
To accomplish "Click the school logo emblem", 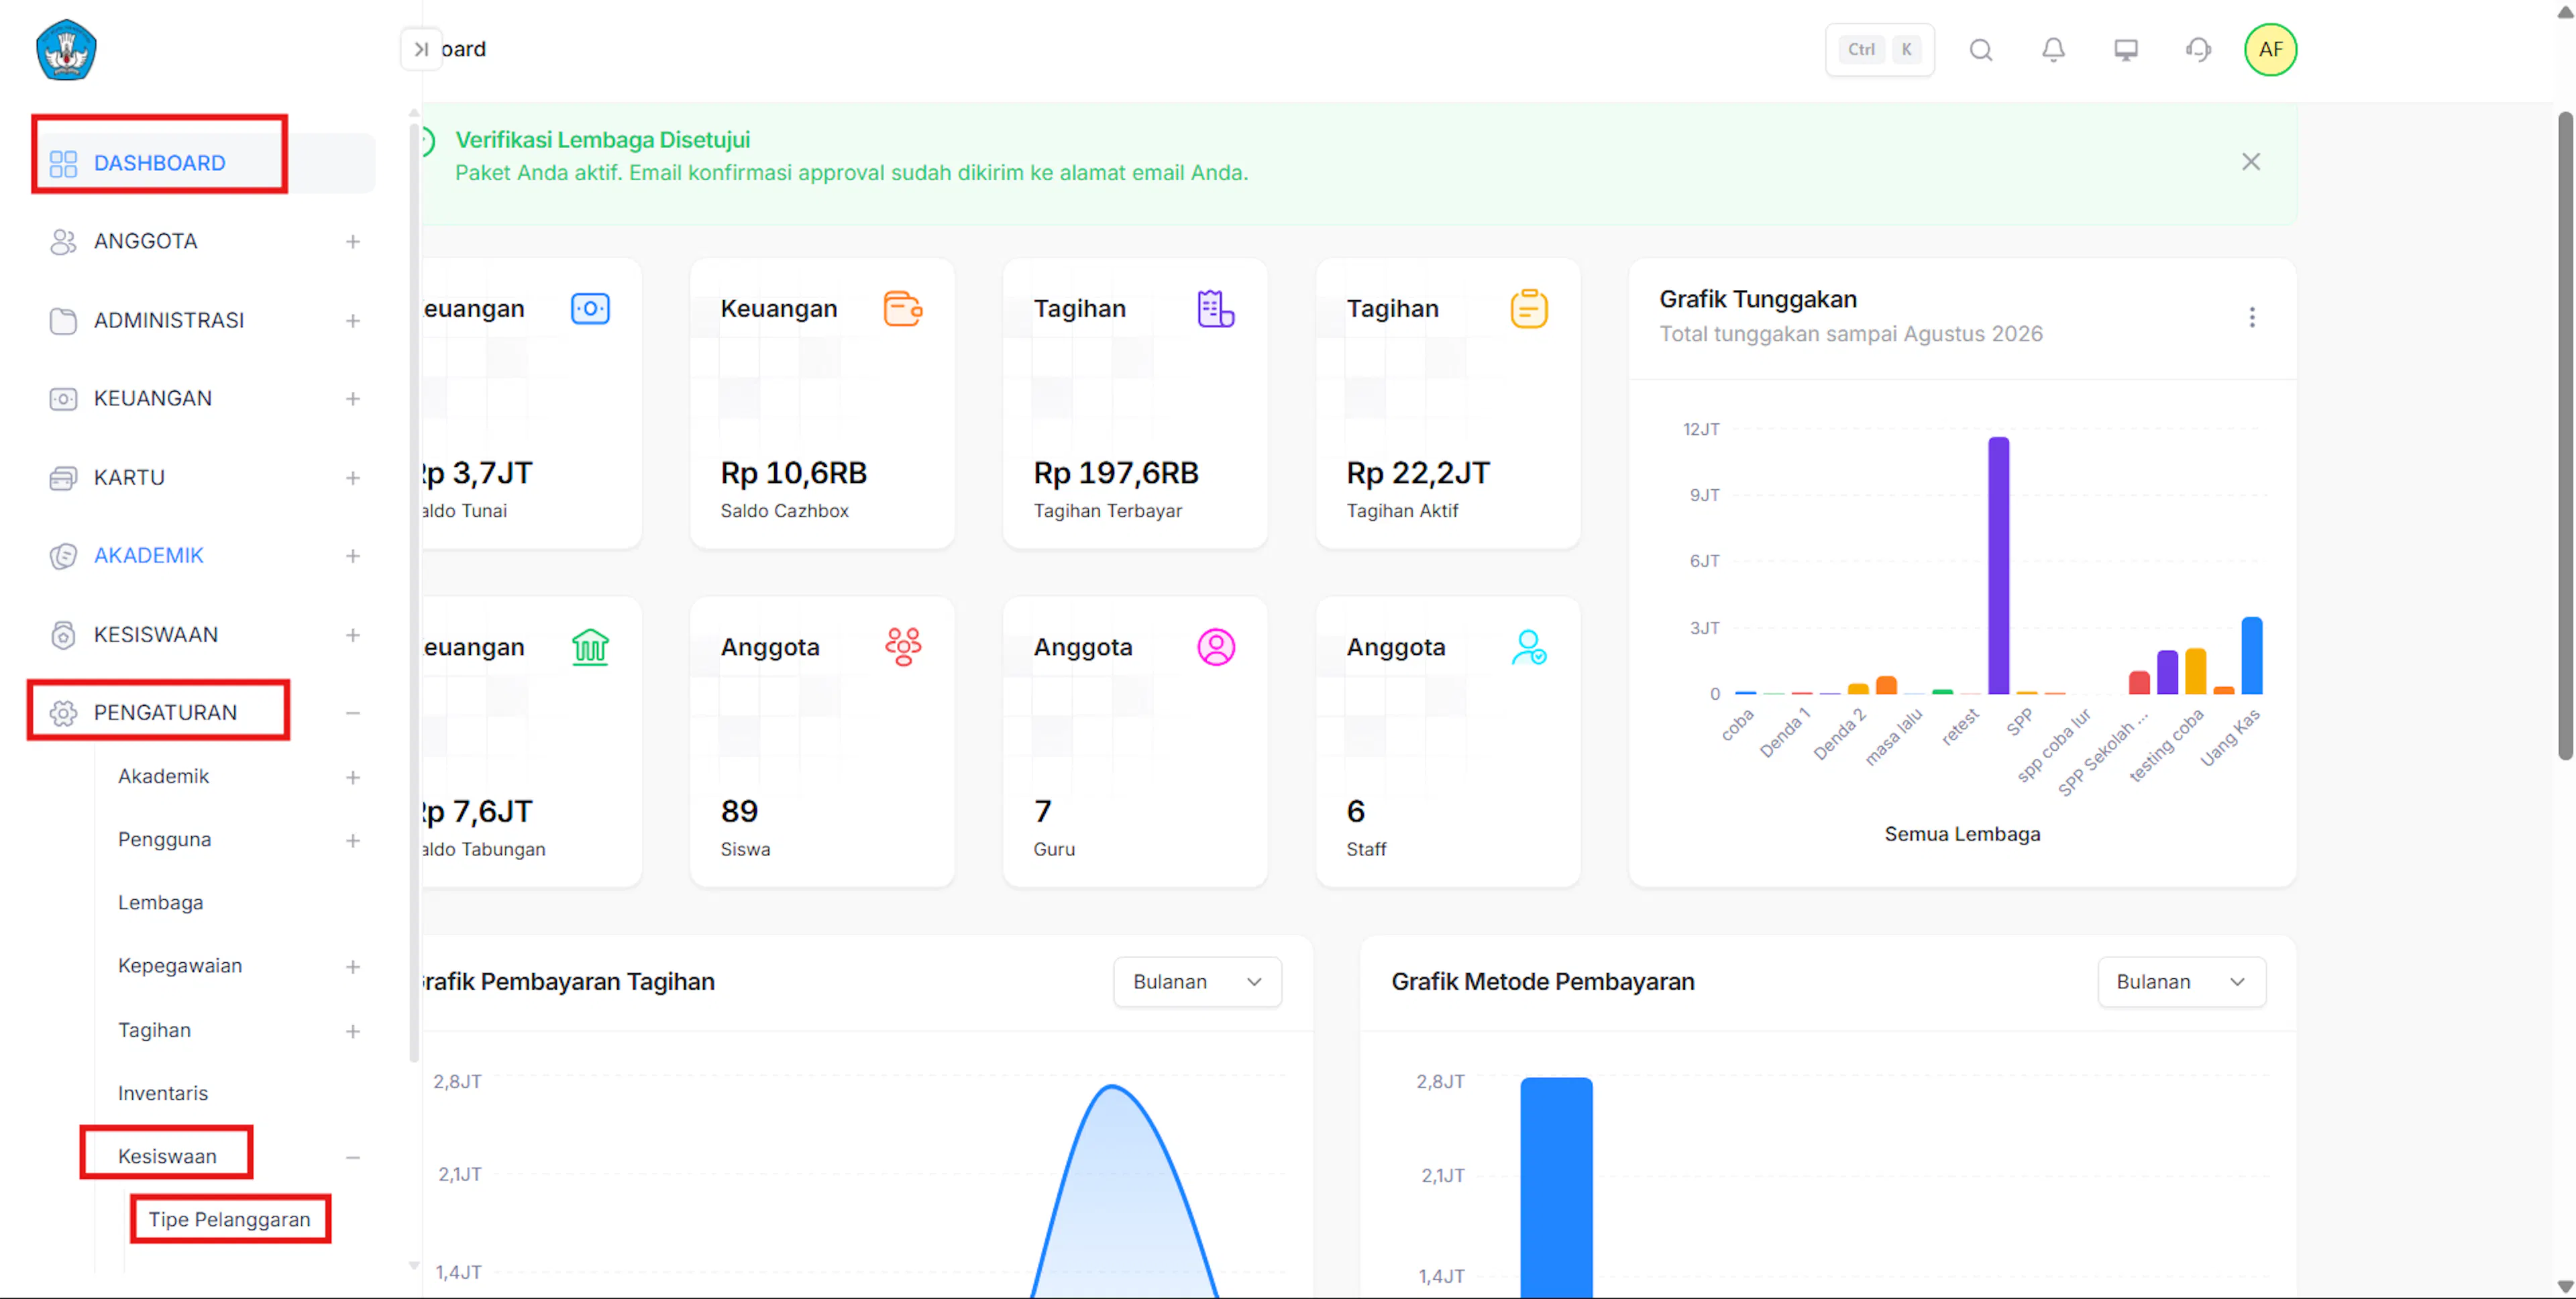I will [x=66, y=50].
